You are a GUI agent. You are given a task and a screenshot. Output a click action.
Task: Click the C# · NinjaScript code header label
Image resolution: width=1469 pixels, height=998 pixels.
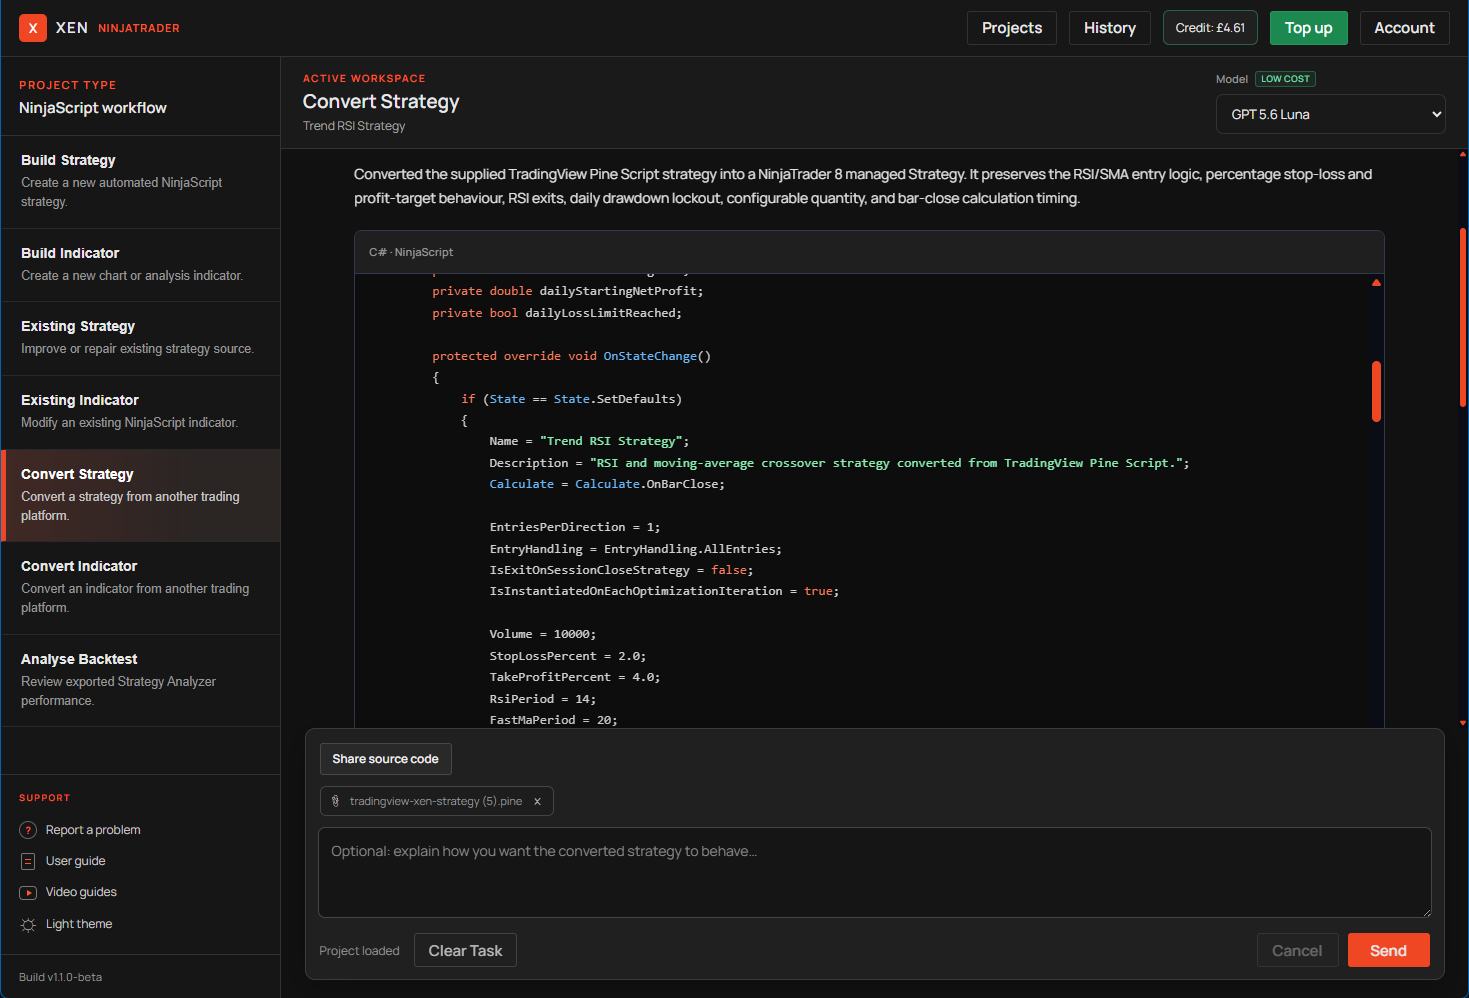coord(411,252)
